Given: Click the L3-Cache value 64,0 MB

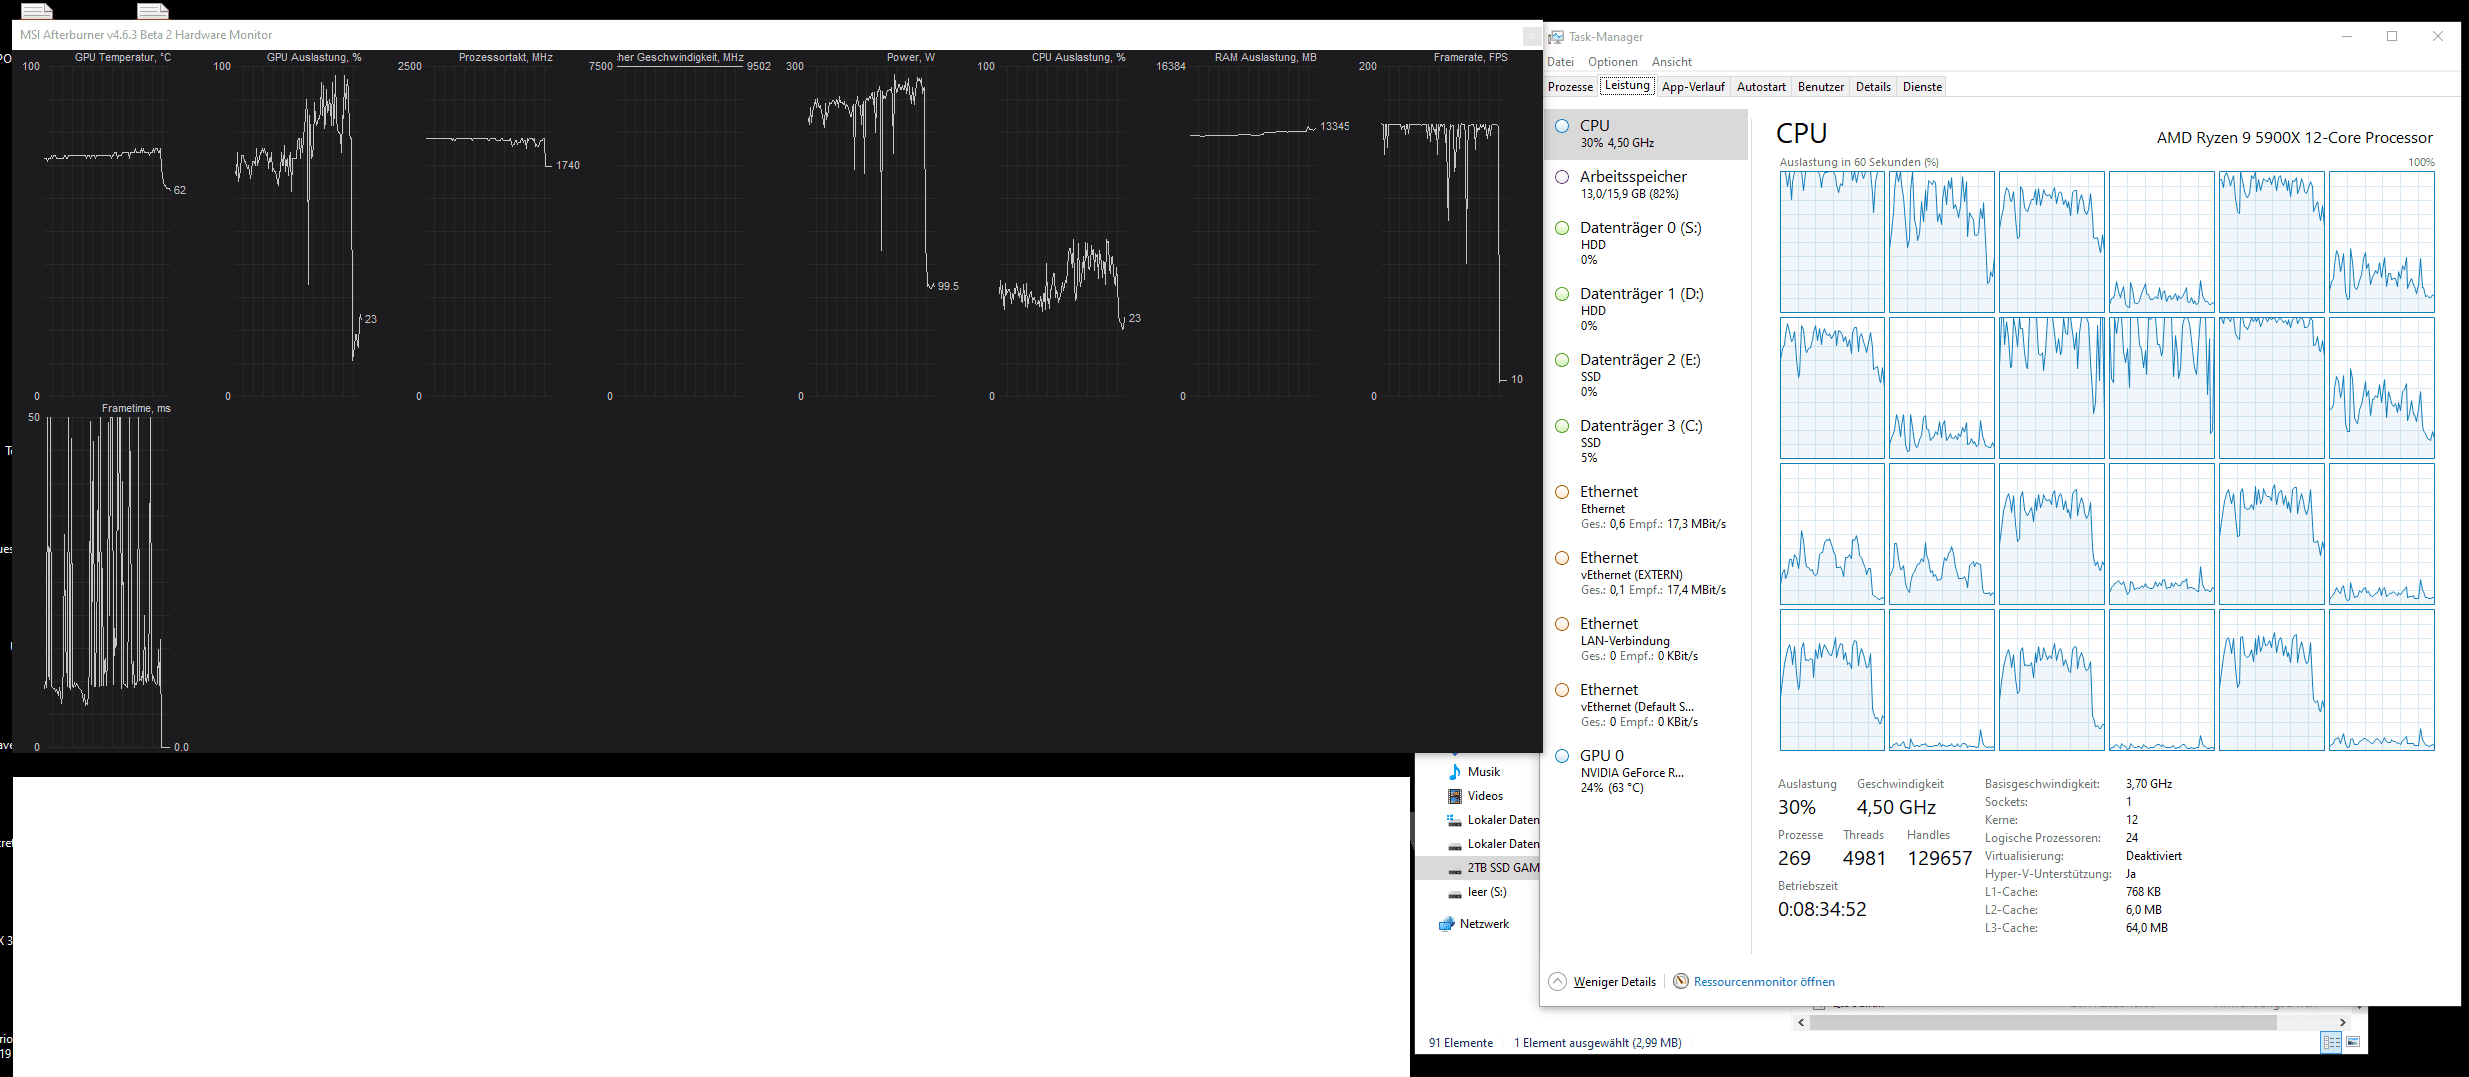Looking at the screenshot, I should point(2146,928).
